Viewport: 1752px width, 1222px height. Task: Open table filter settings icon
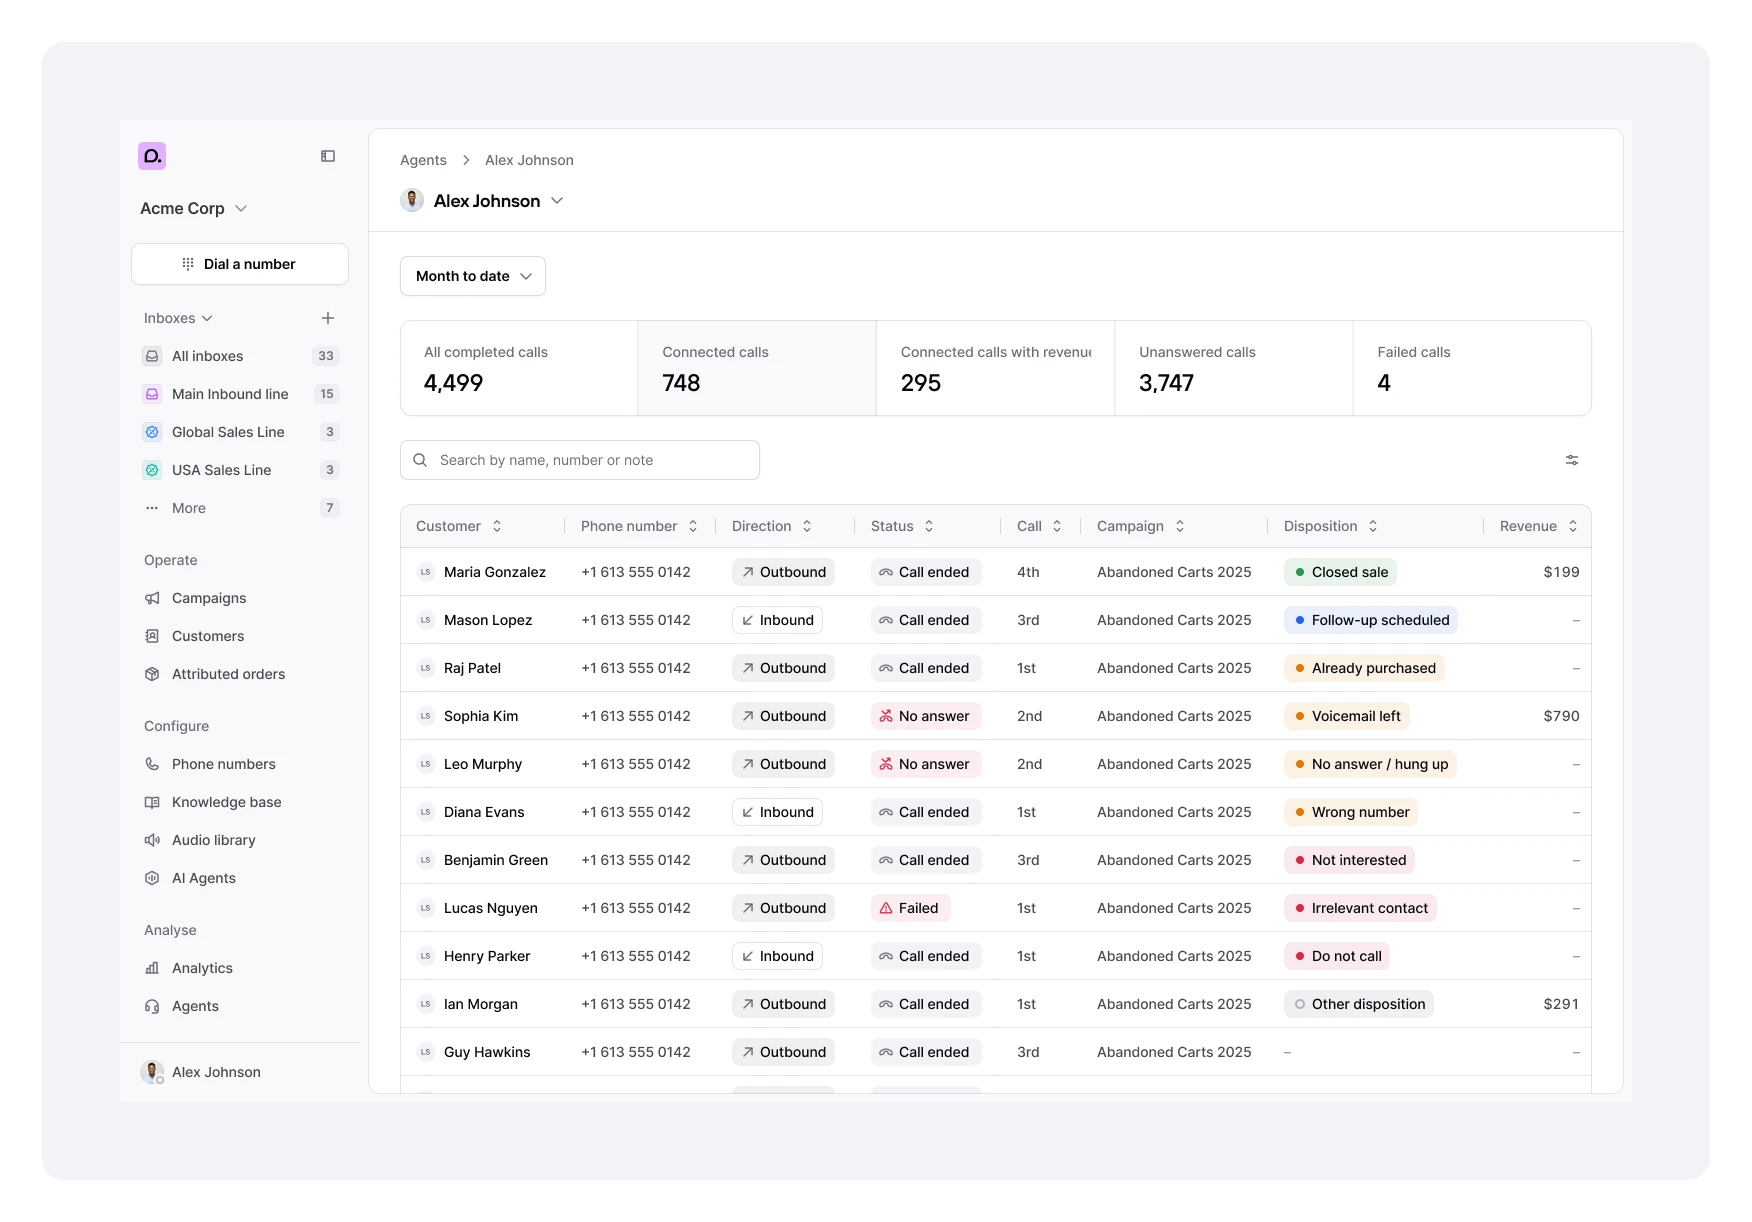pyautogui.click(x=1572, y=460)
